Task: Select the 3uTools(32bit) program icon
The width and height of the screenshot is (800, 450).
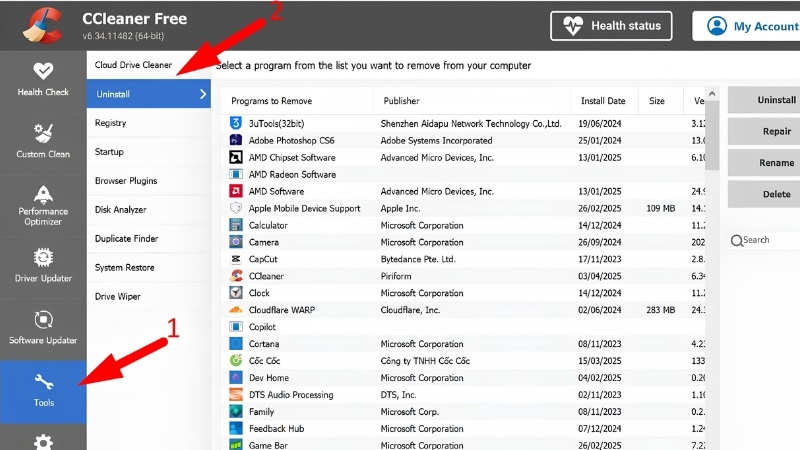Action: click(x=236, y=123)
